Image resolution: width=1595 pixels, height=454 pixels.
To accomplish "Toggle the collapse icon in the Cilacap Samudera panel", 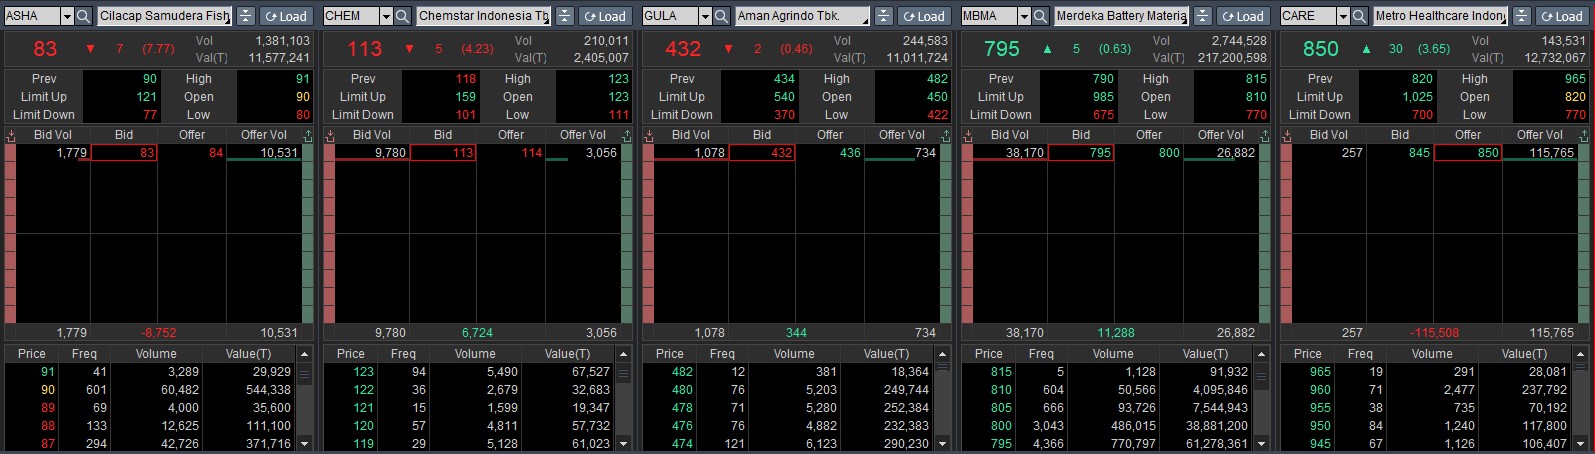I will 246,16.
